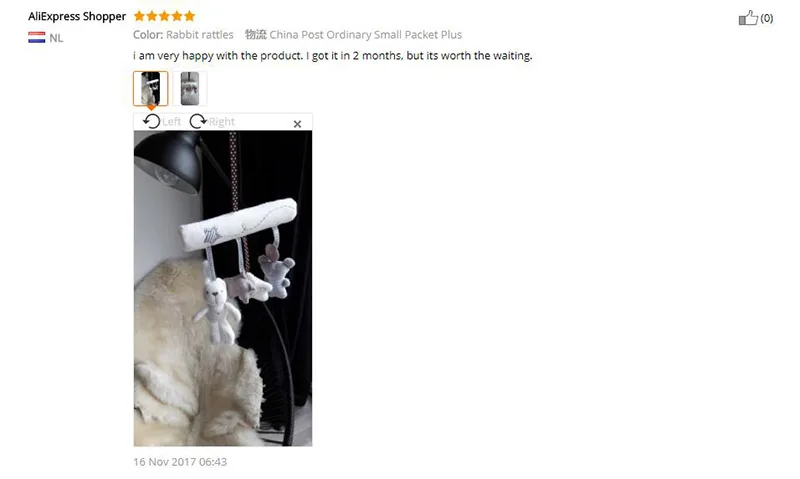800x479 pixels.
Task: Click the "Left" rotate label
Action: pos(171,121)
